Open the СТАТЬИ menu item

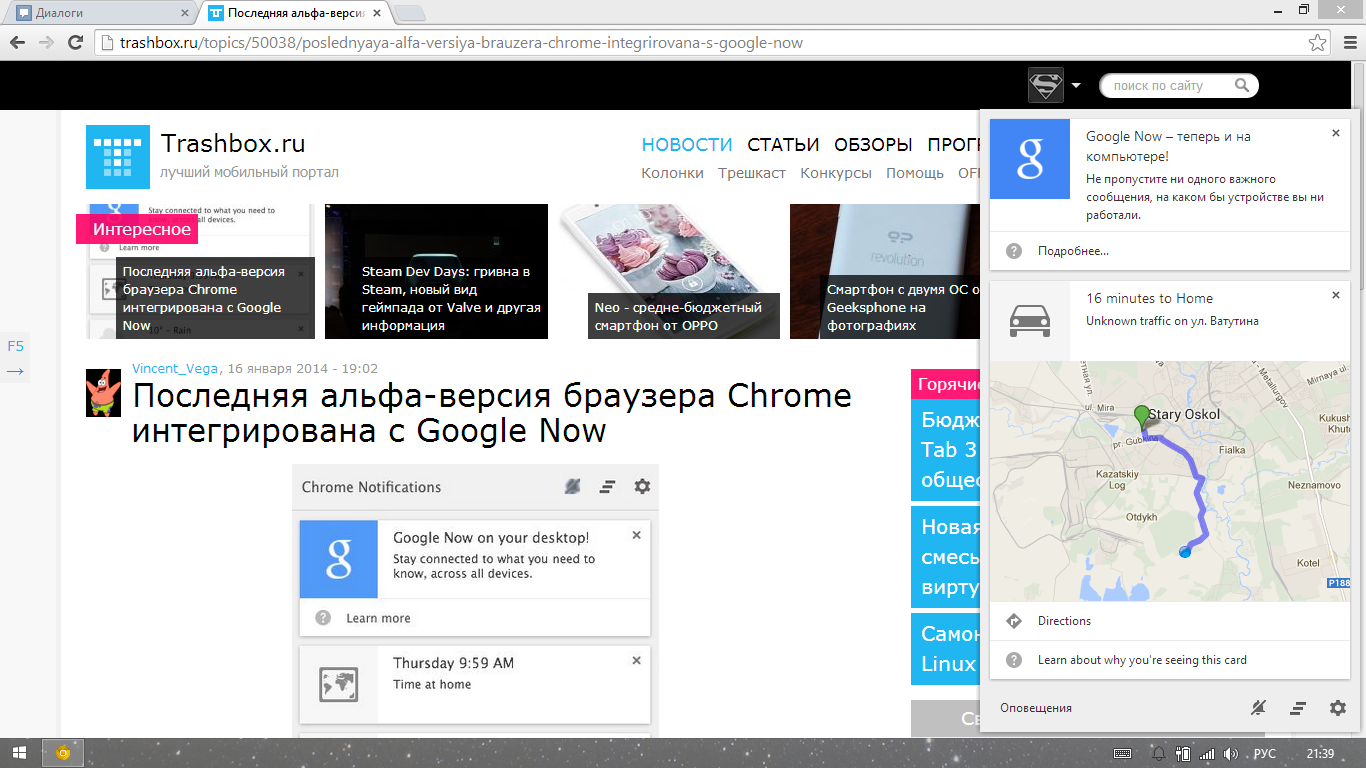783,145
